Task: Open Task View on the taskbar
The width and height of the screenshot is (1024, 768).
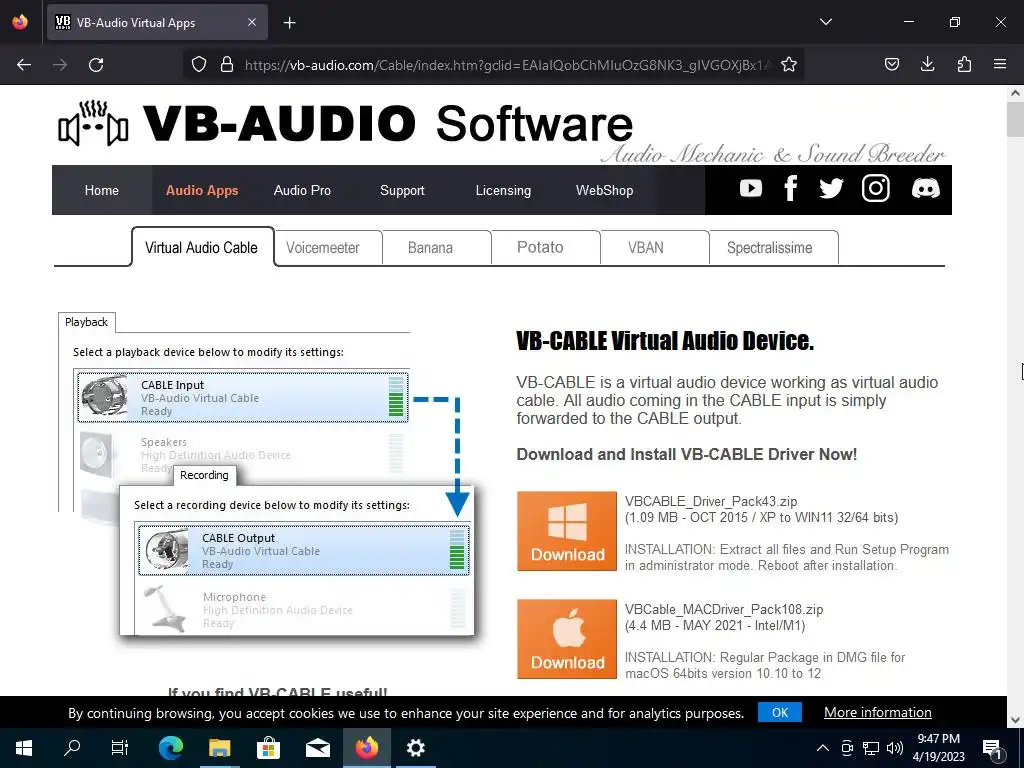Action: [x=120, y=748]
